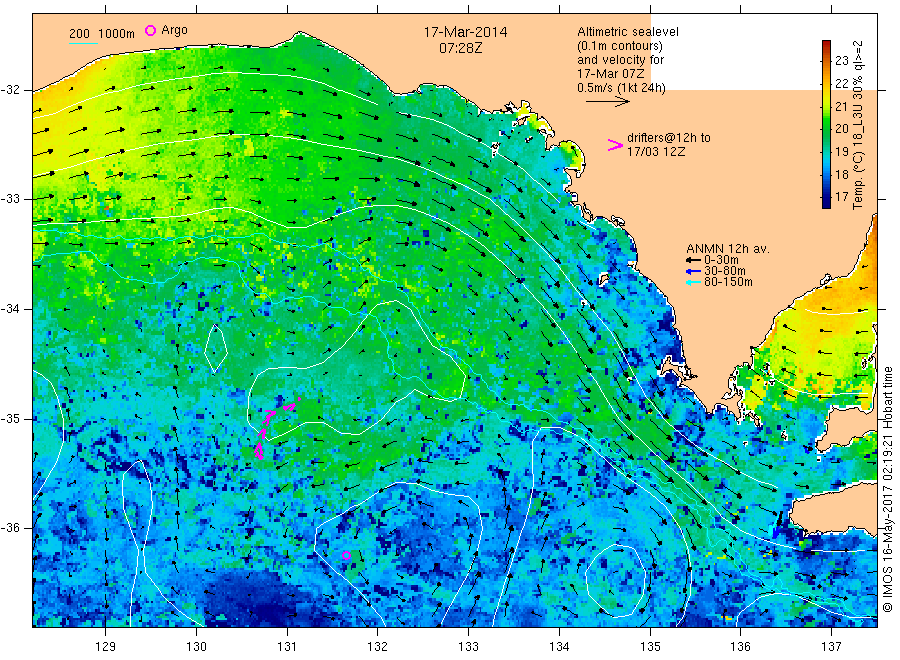Image resolution: width=900 pixels, height=660 pixels.
Task: Click the black 0-30m ANMN arrow
Action: click(x=693, y=261)
